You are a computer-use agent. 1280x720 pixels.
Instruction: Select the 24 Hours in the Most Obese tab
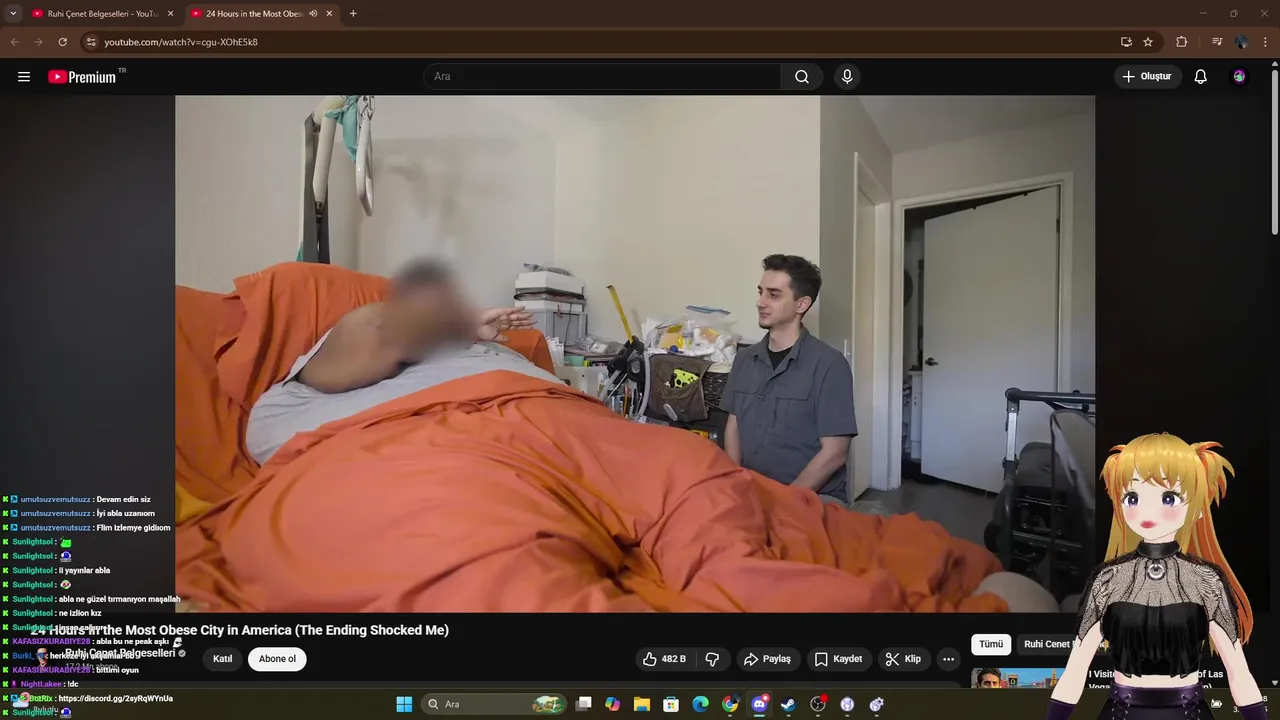pos(253,14)
